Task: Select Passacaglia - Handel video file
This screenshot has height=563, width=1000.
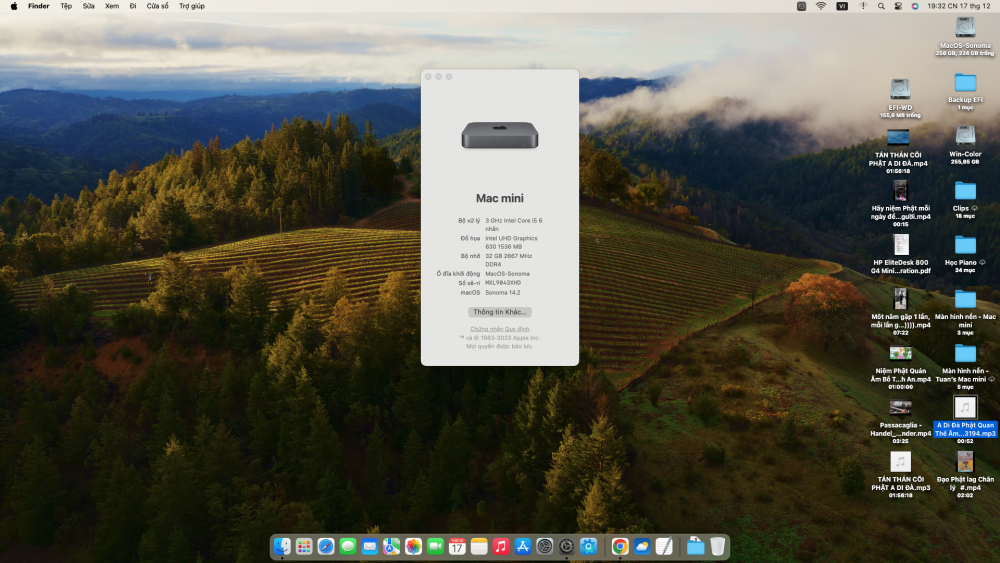Action: [901, 421]
